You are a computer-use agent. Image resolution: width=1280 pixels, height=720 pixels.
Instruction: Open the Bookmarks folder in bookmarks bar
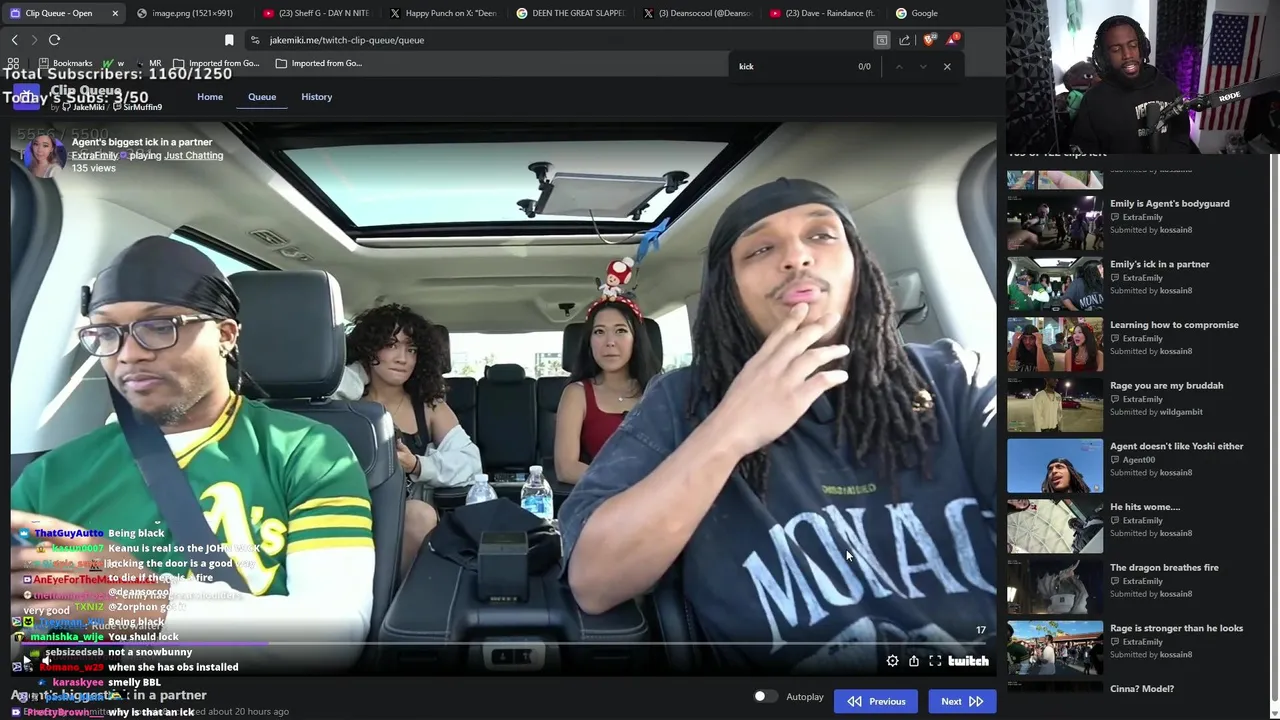[x=65, y=63]
